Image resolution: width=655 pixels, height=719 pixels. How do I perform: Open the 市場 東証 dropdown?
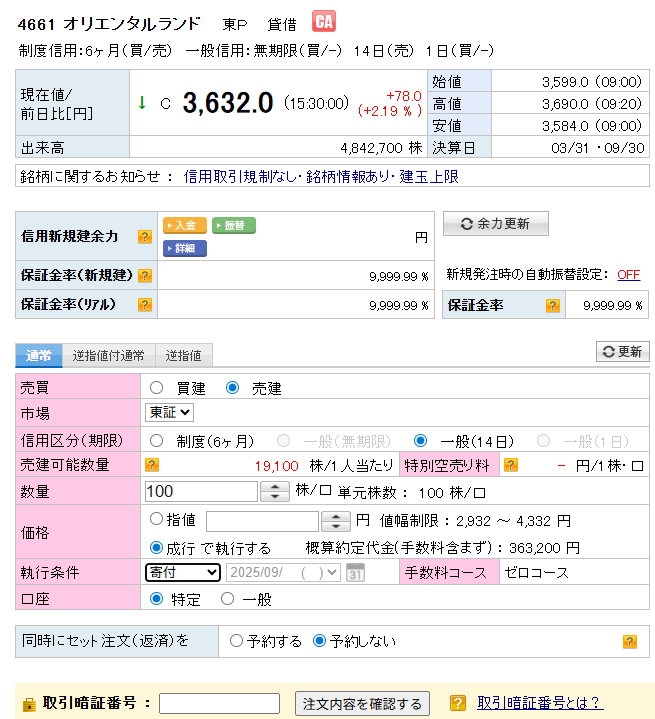coord(169,412)
